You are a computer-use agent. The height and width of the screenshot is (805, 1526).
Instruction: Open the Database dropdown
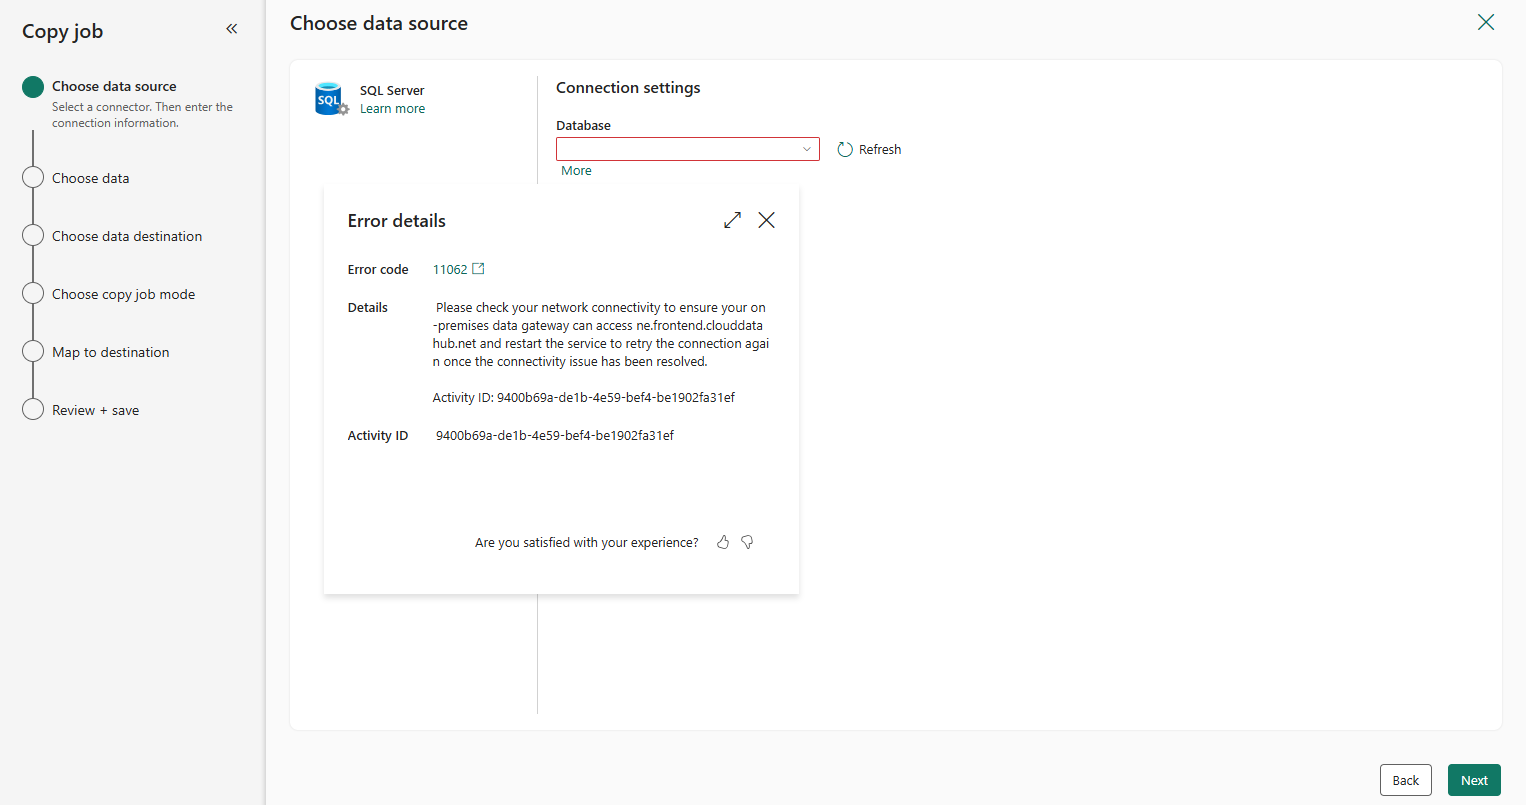[688, 149]
